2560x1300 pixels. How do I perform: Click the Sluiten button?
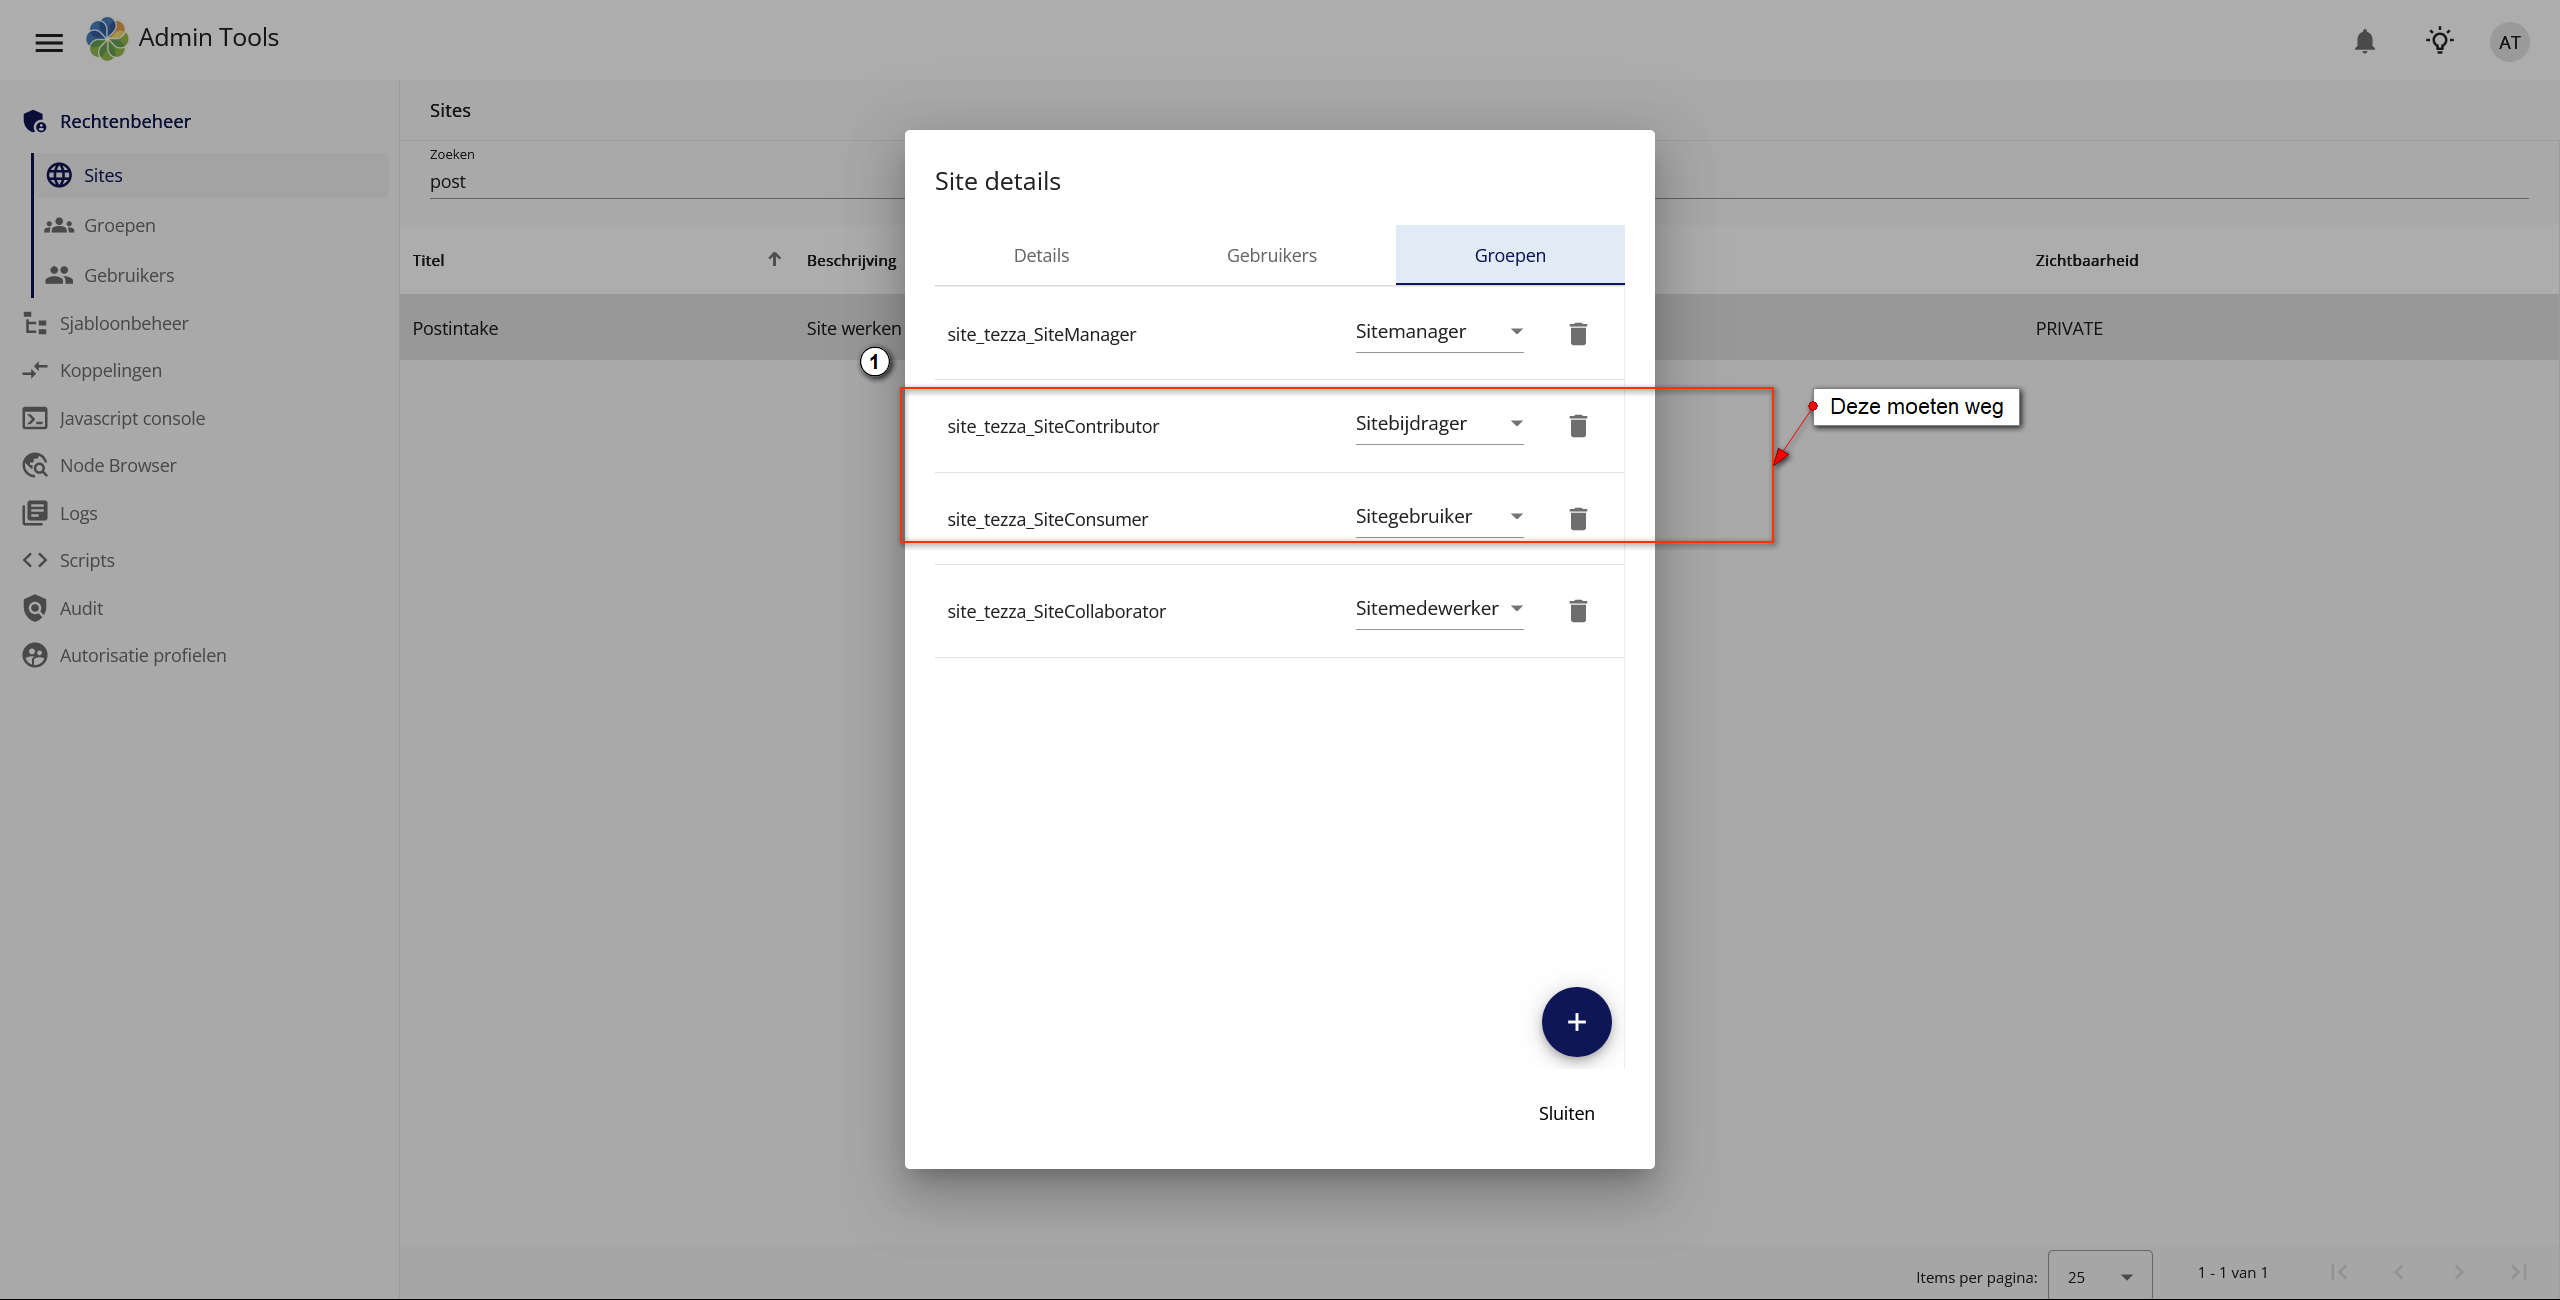click(1566, 1113)
